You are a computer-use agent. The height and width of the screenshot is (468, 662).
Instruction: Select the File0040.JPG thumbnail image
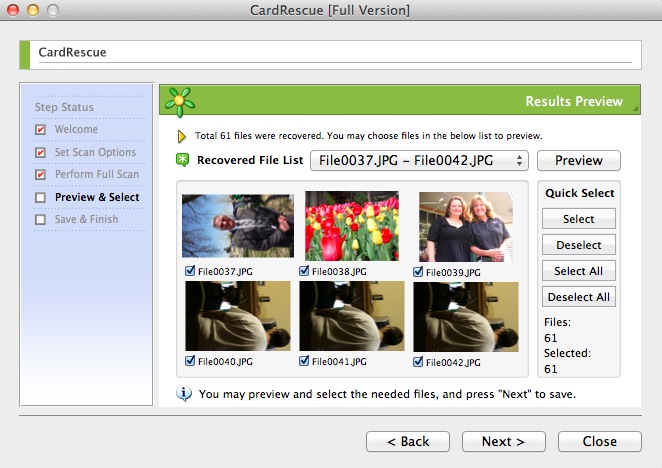point(238,316)
